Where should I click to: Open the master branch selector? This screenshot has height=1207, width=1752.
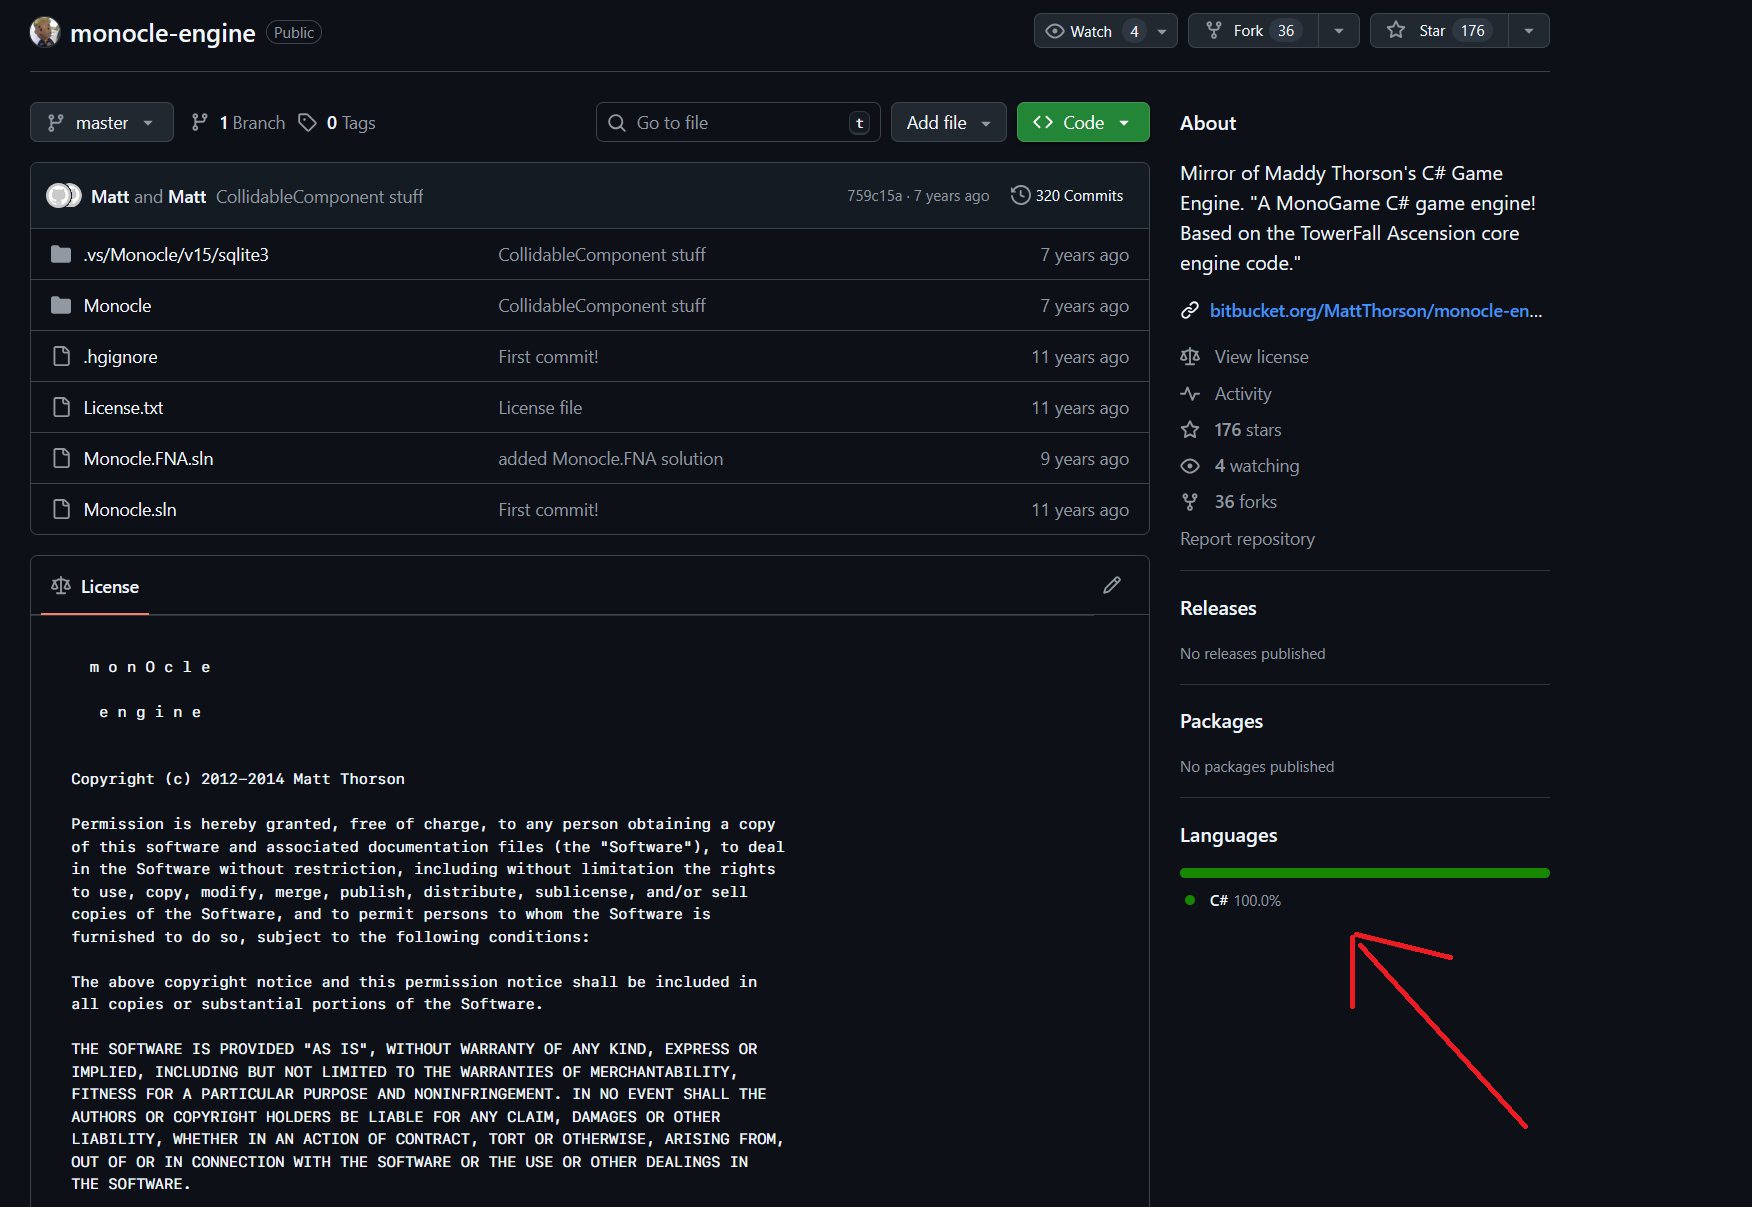click(102, 122)
